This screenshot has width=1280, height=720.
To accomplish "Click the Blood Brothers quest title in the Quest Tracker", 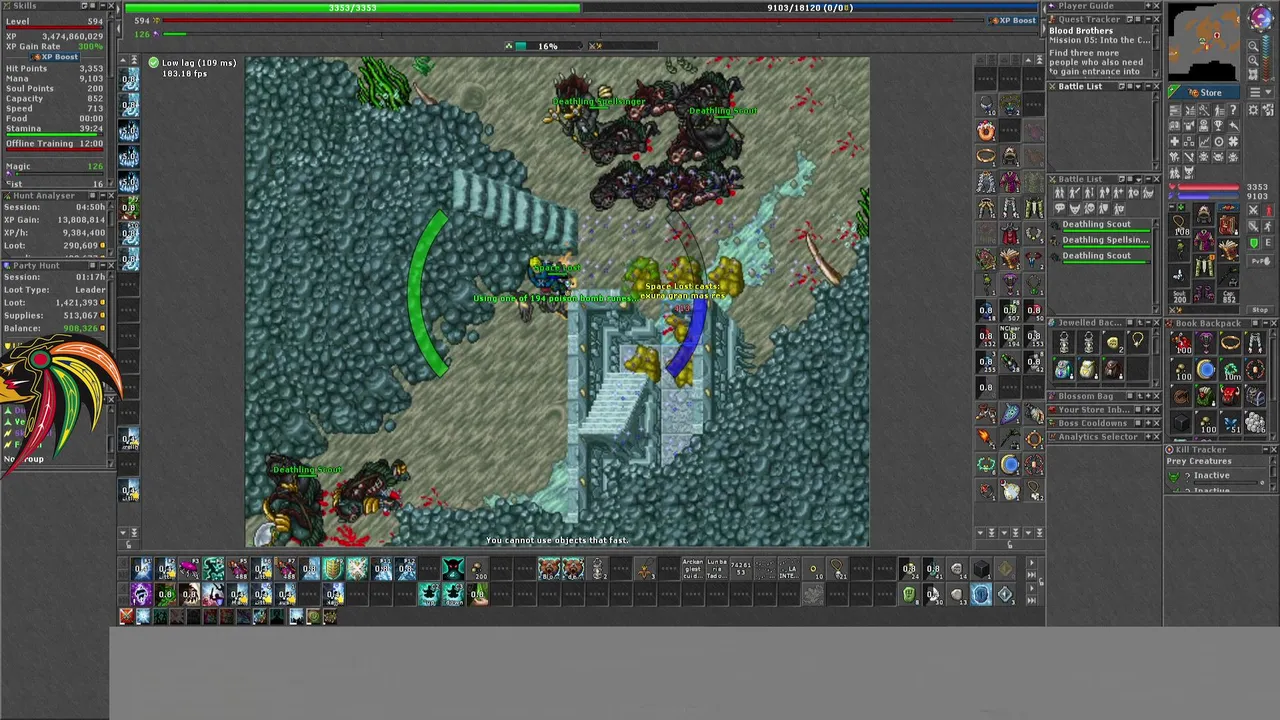I will click(1081, 31).
